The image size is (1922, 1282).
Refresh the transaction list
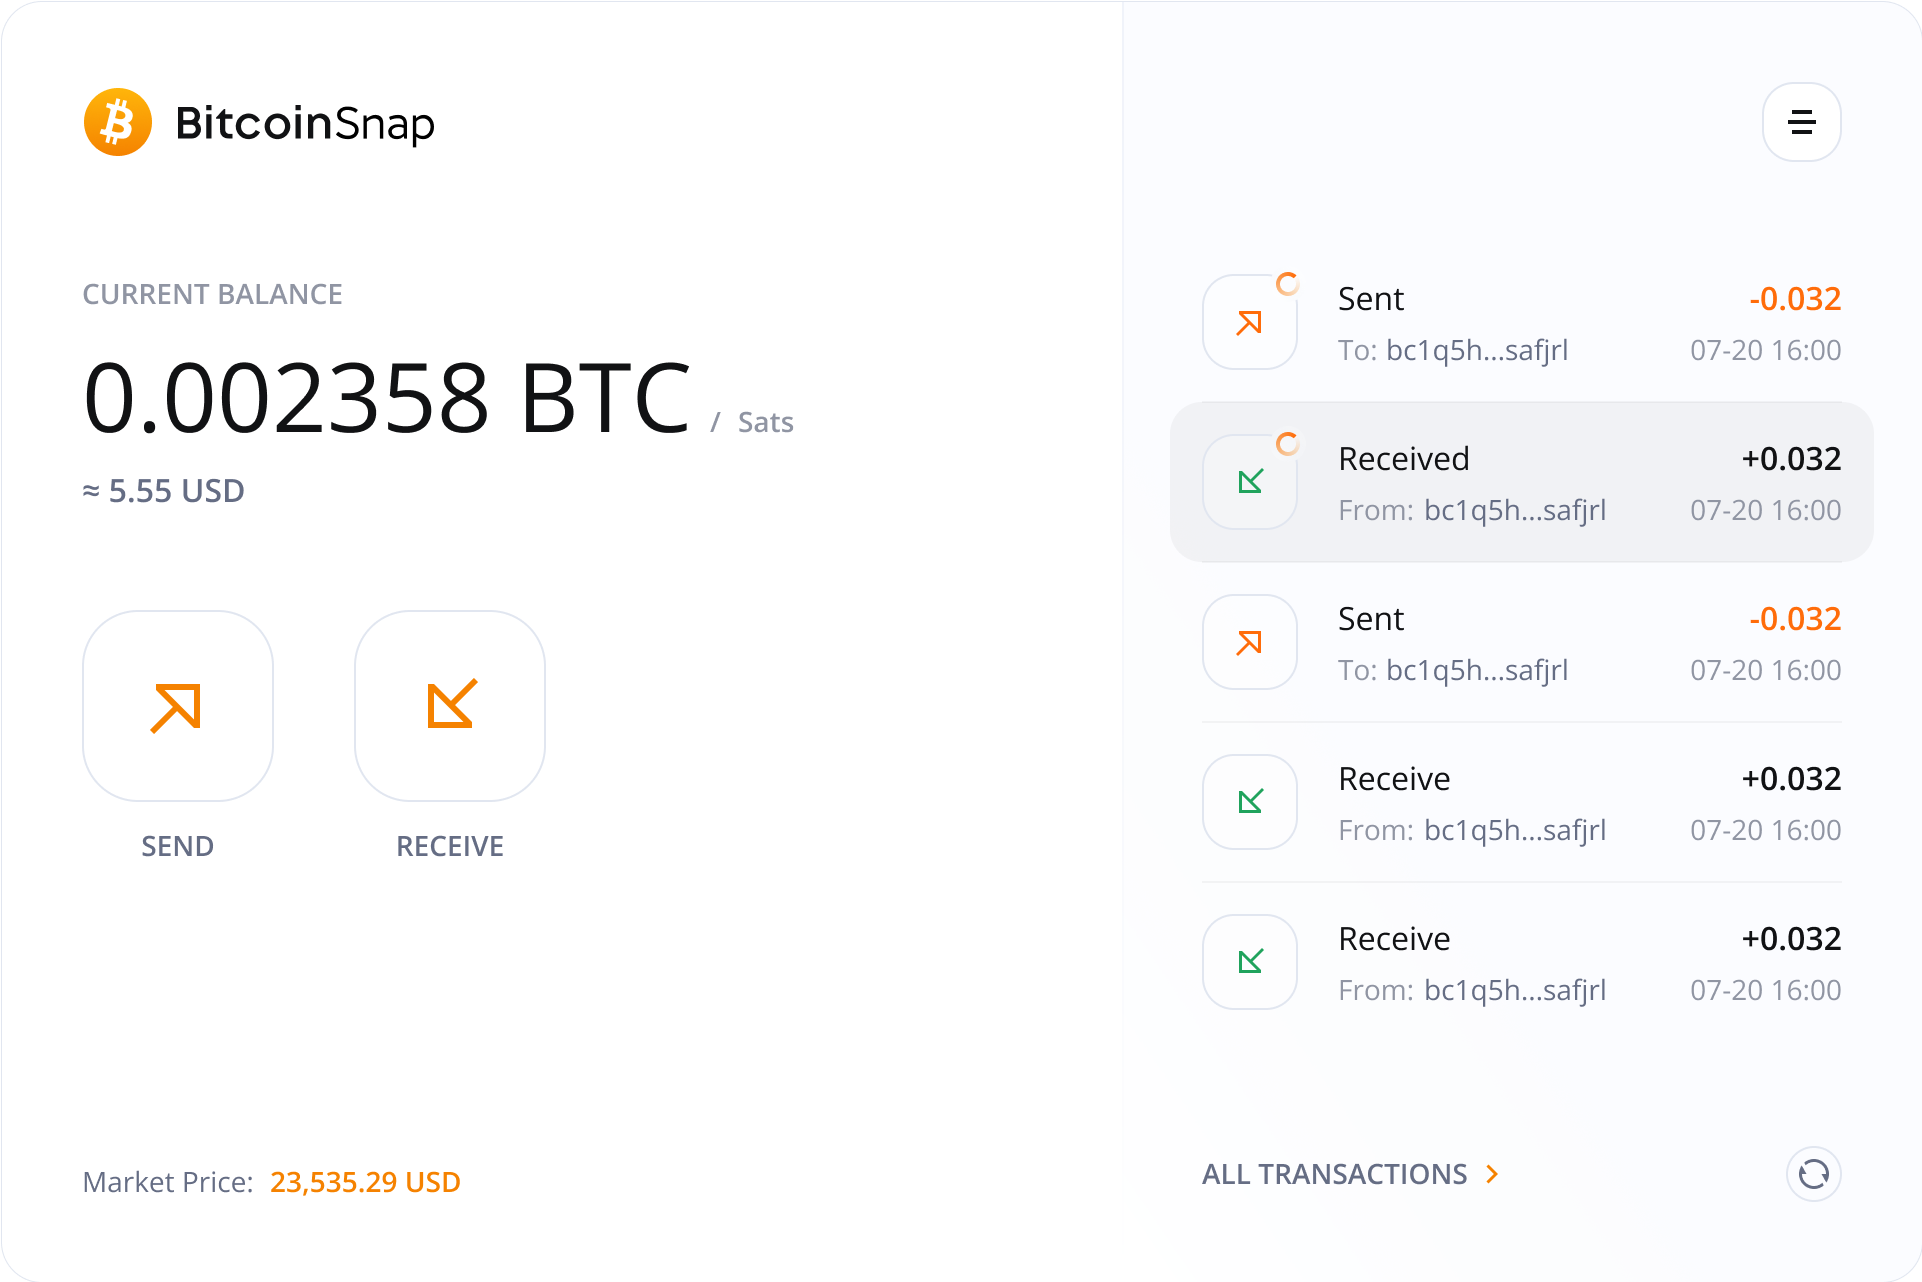(x=1813, y=1174)
